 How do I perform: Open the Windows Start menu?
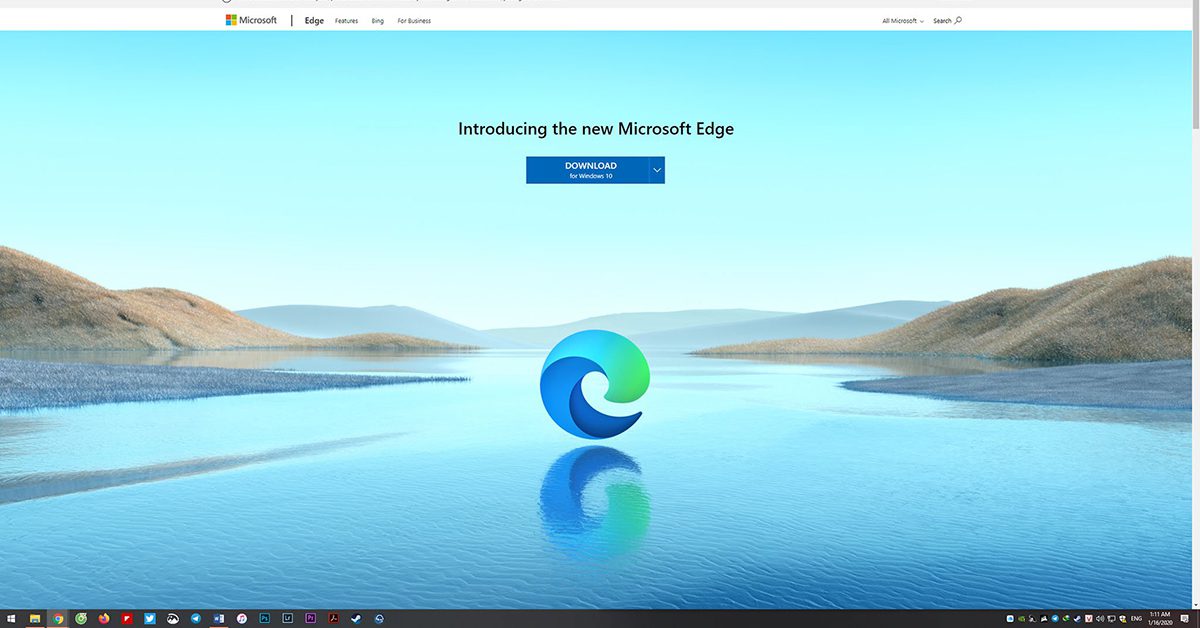pos(12,619)
